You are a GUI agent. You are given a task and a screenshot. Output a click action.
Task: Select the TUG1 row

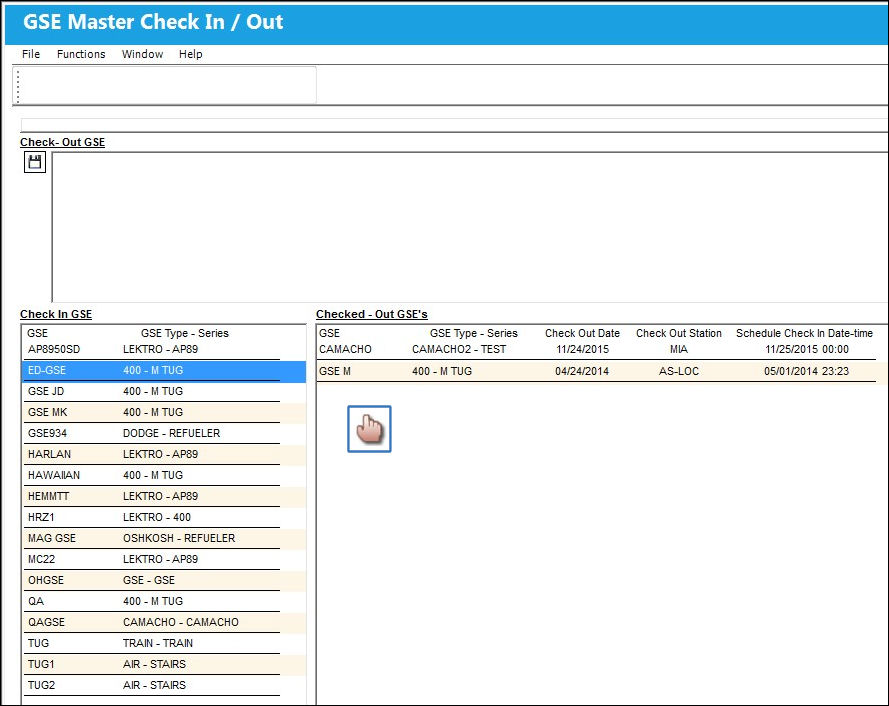pyautogui.click(x=164, y=664)
